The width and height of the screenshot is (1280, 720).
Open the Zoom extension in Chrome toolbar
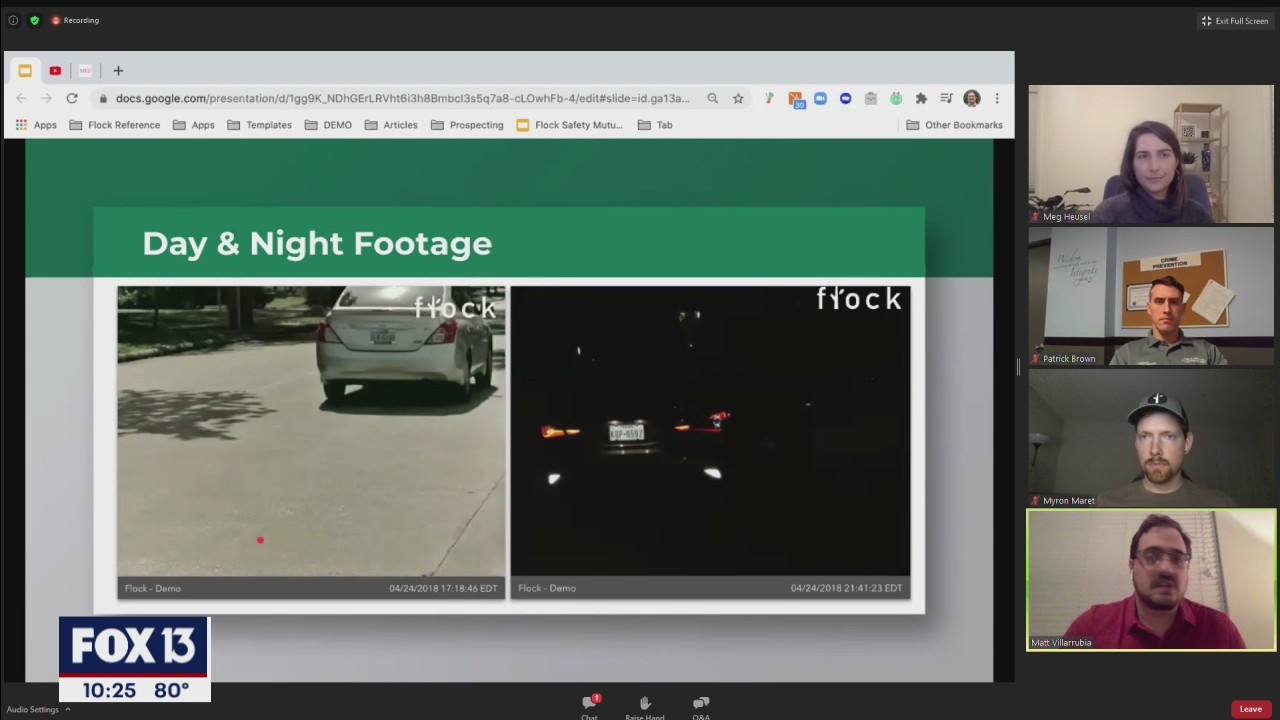pos(821,98)
